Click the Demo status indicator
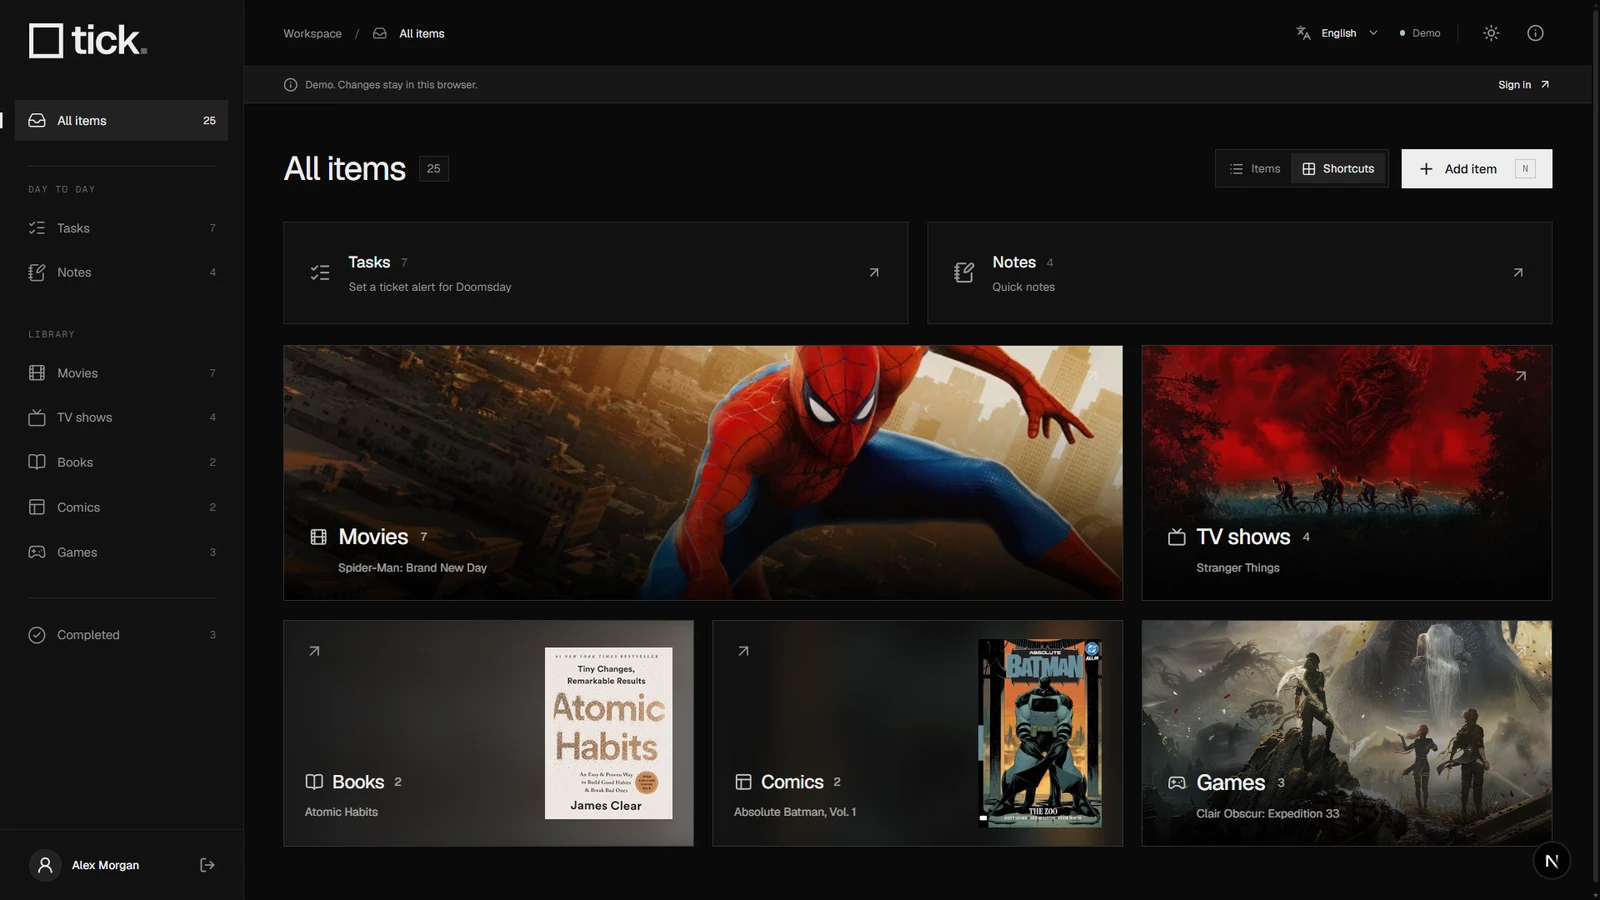Viewport: 1600px width, 900px height. click(1420, 33)
